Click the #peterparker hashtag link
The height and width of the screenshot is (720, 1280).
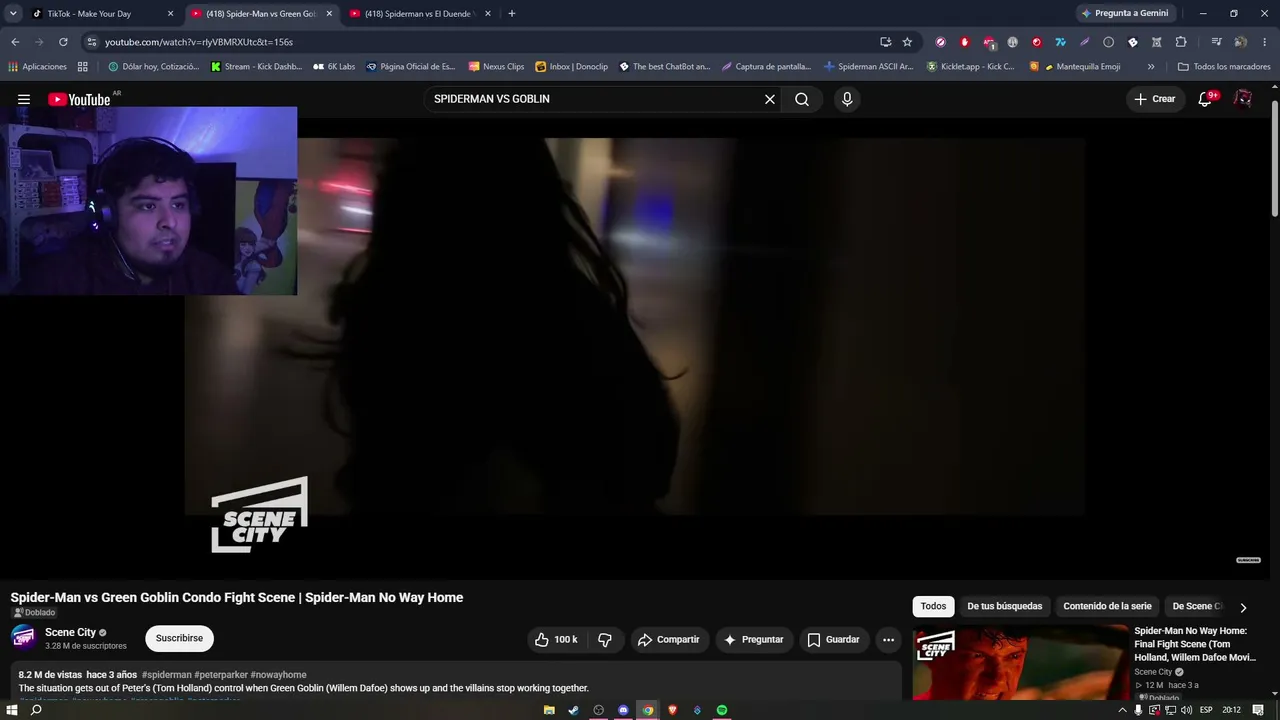coord(221,675)
